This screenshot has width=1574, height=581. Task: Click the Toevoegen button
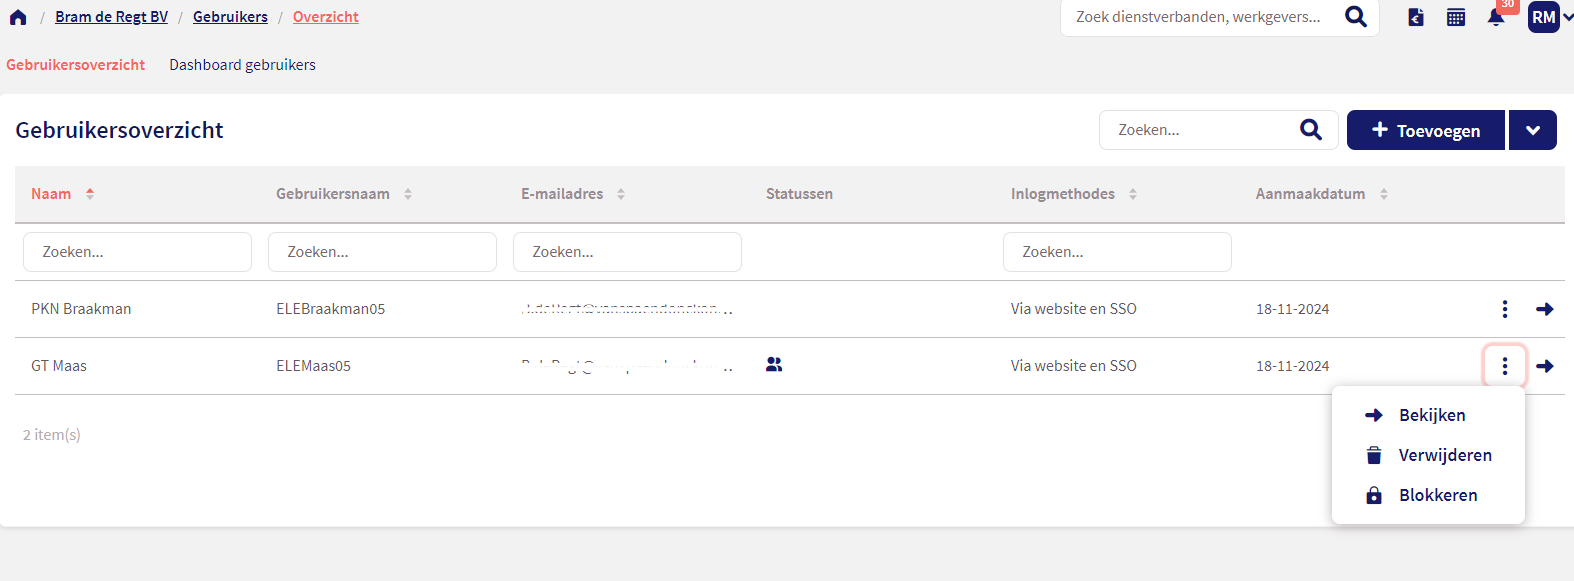point(1426,130)
